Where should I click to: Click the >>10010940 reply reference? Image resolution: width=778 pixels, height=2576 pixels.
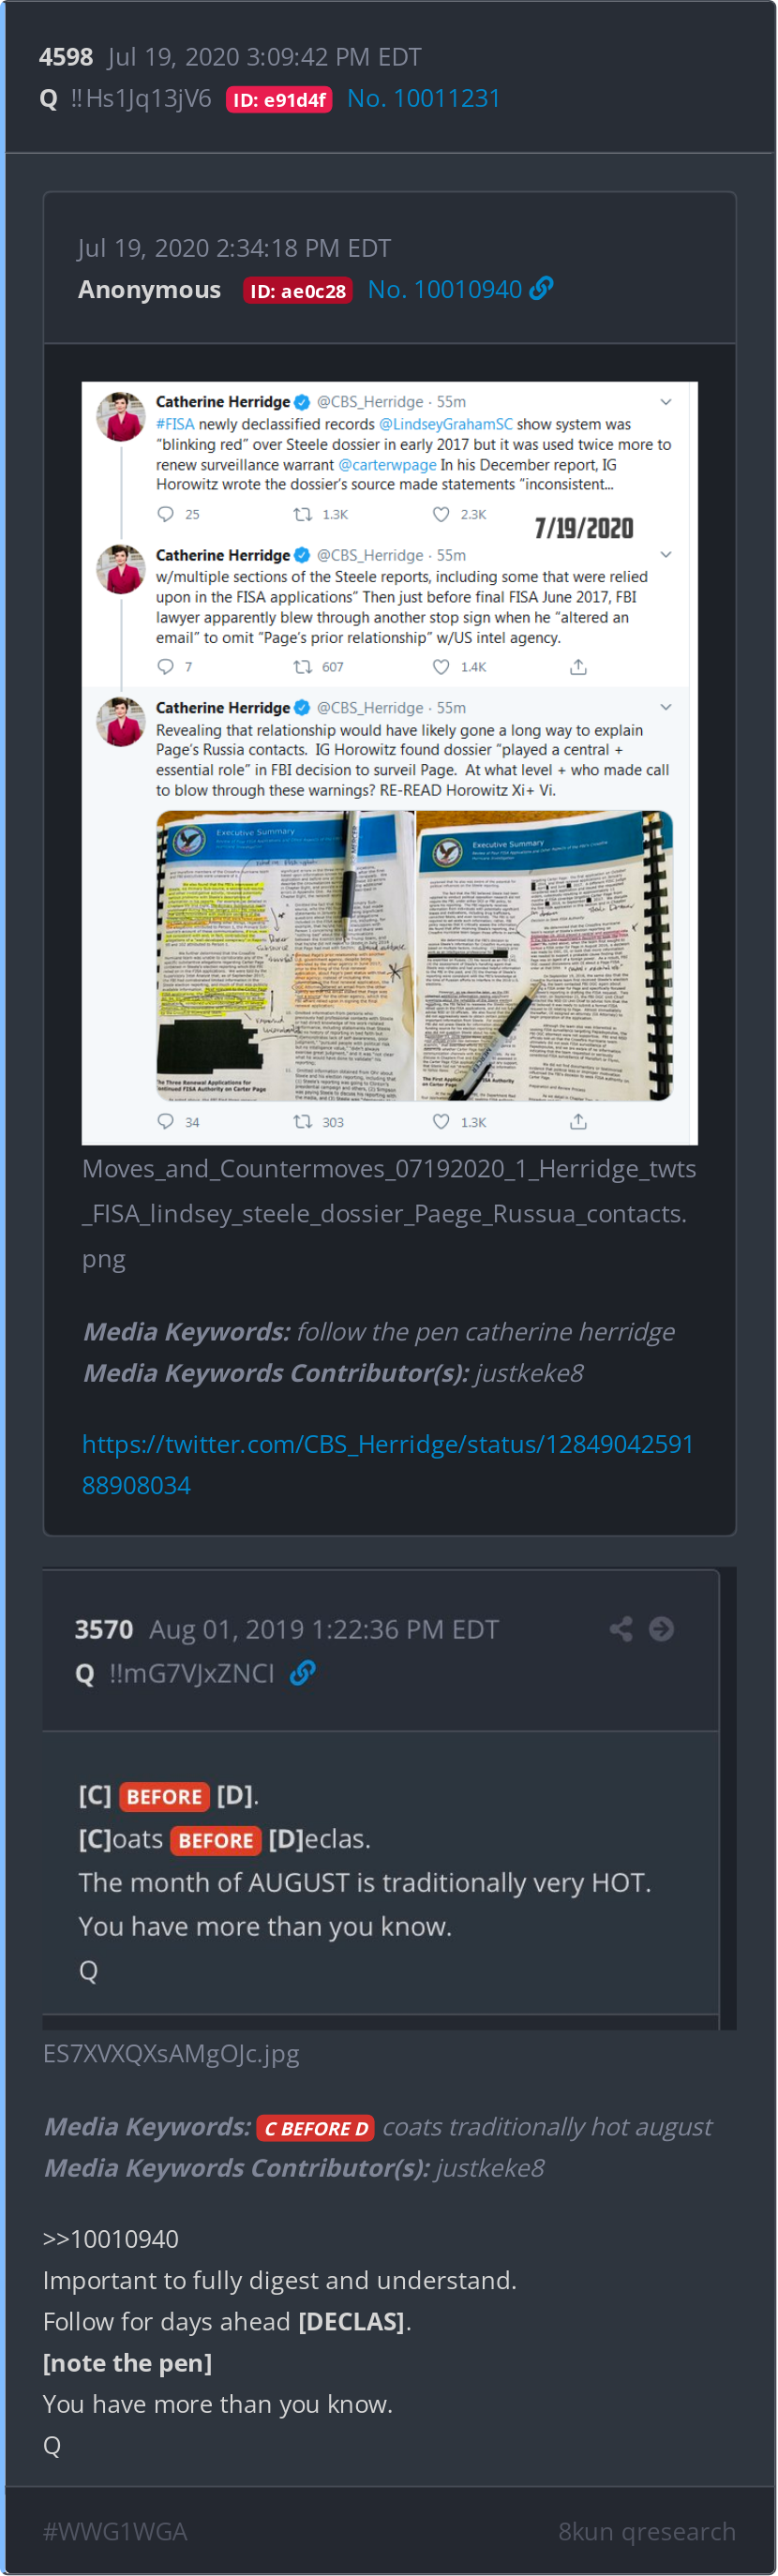[x=111, y=2240]
